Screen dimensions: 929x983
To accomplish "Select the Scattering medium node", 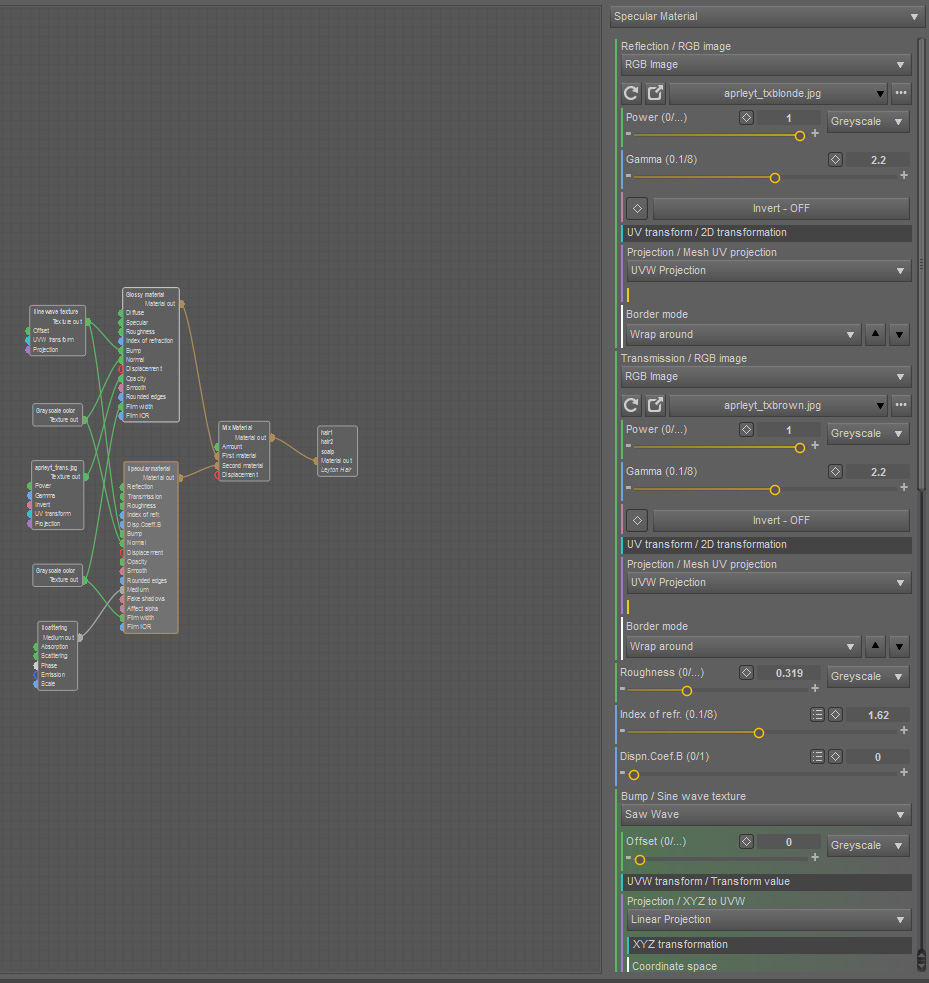I will 57,656.
